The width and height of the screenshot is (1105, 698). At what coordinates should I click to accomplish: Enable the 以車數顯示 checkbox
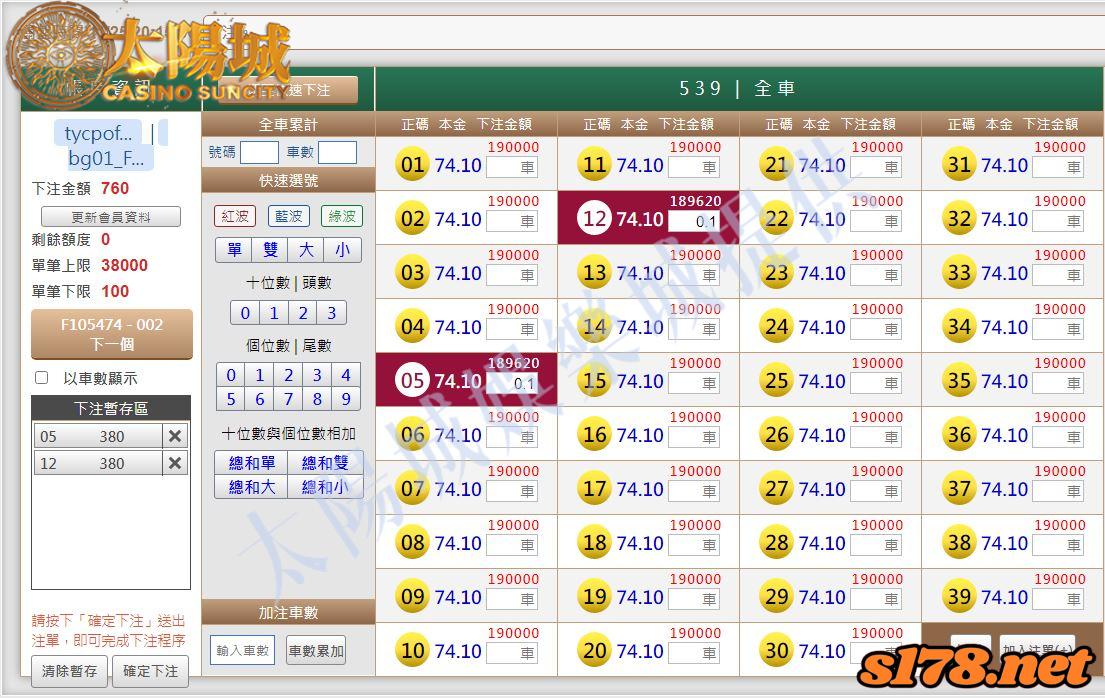pos(42,378)
